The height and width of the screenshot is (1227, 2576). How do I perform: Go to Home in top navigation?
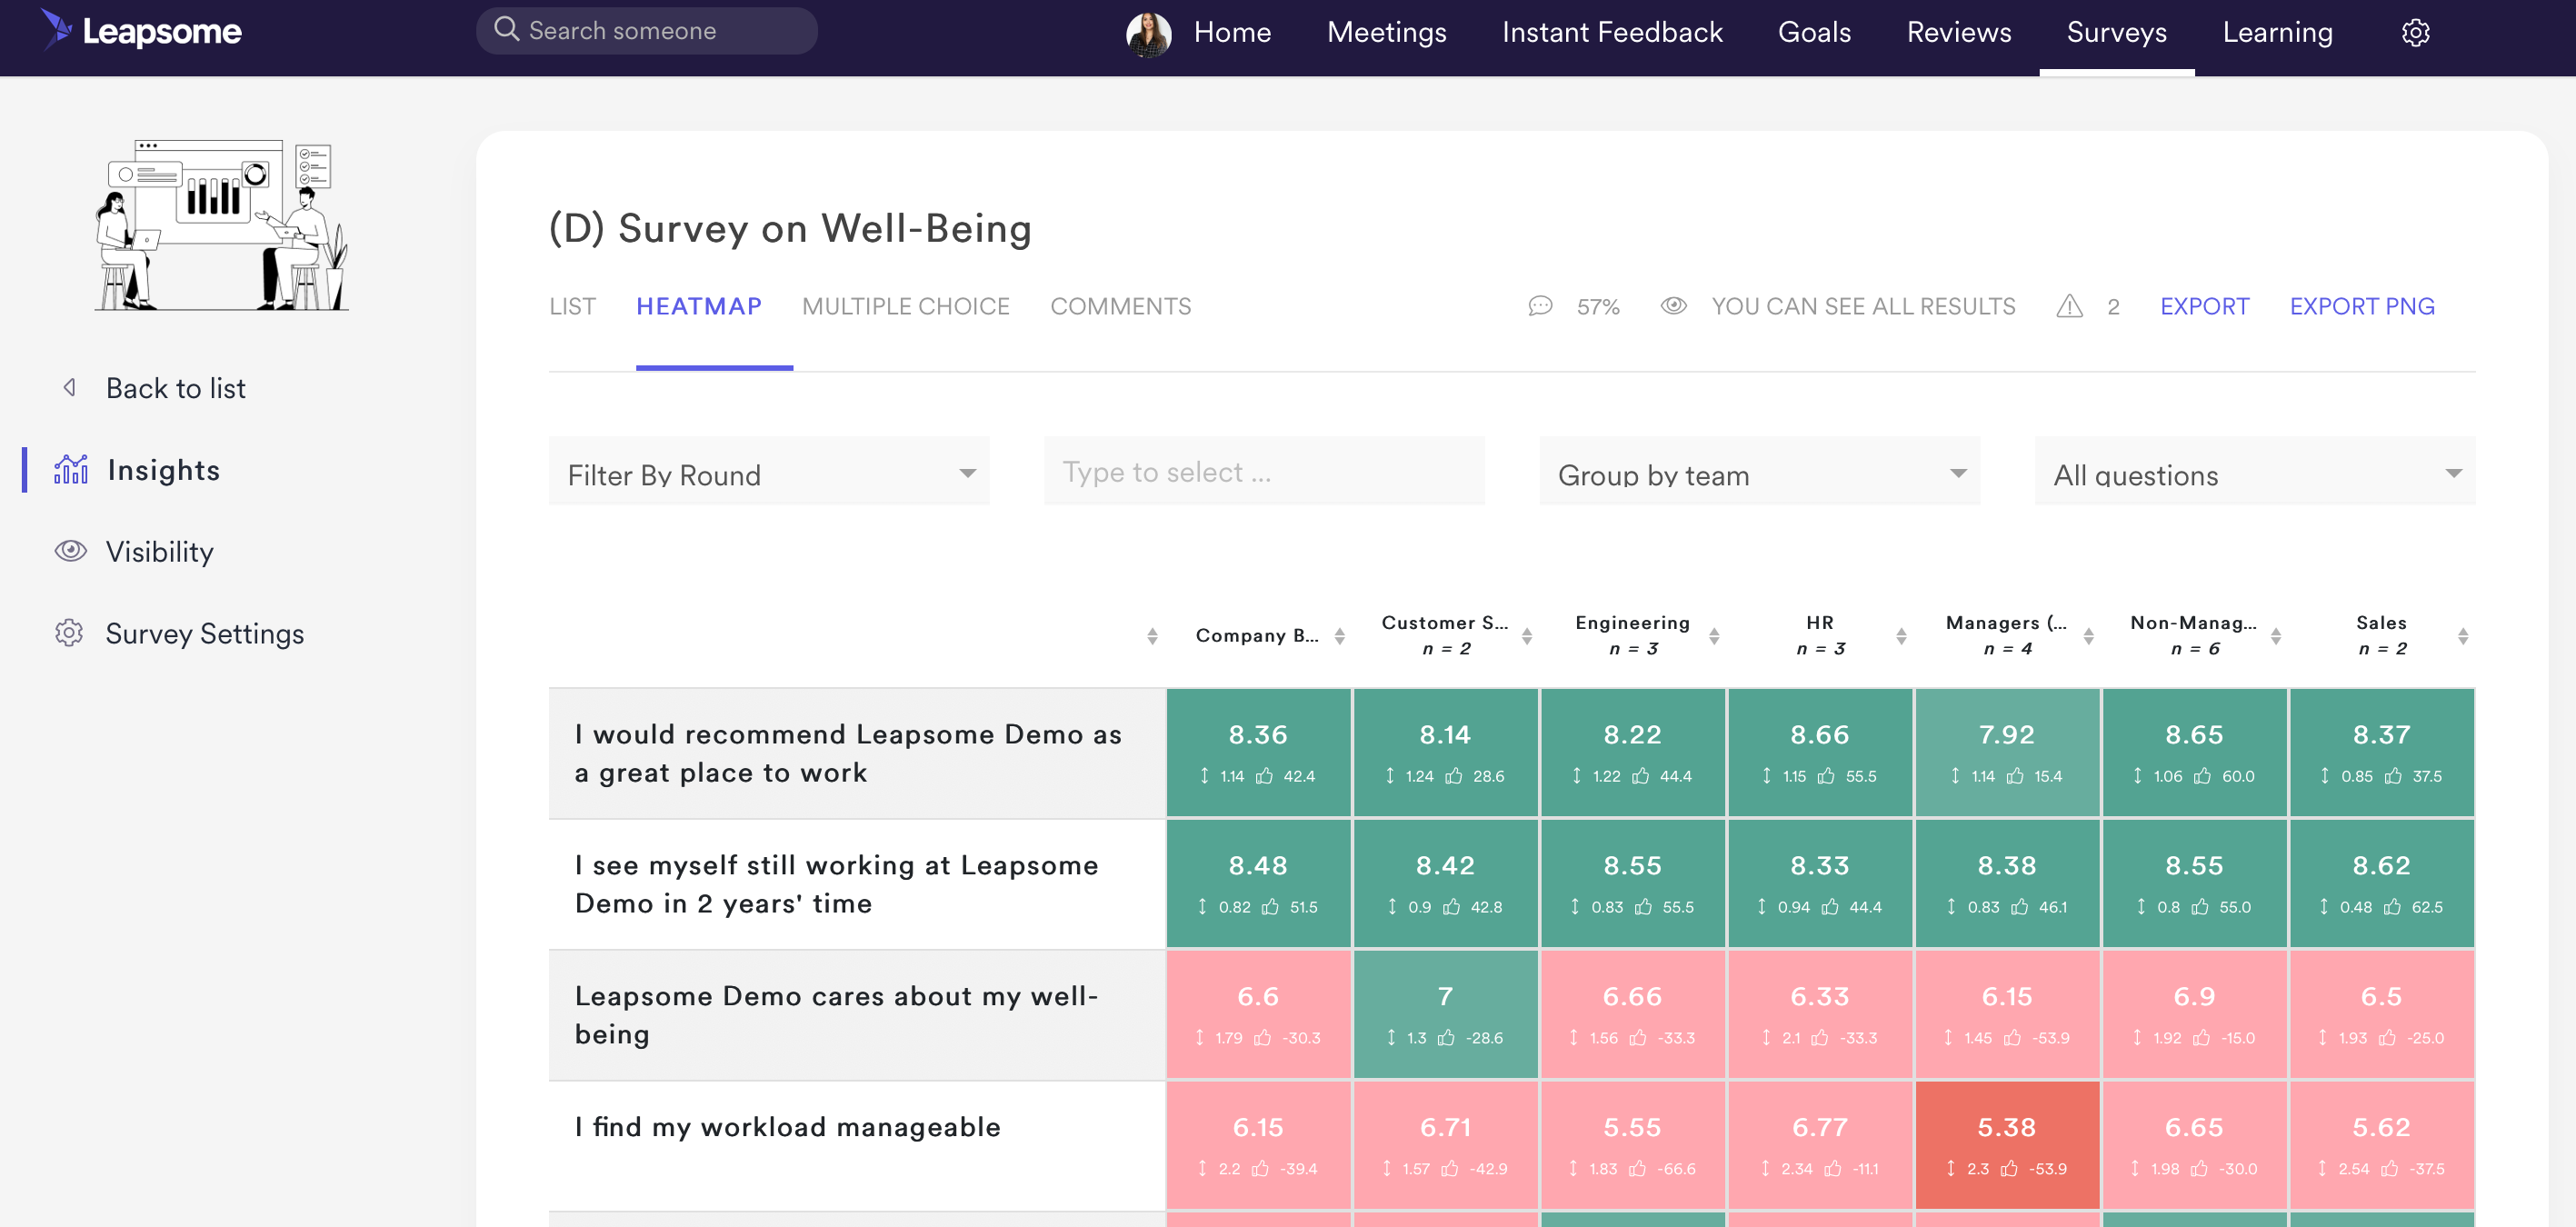[1232, 32]
